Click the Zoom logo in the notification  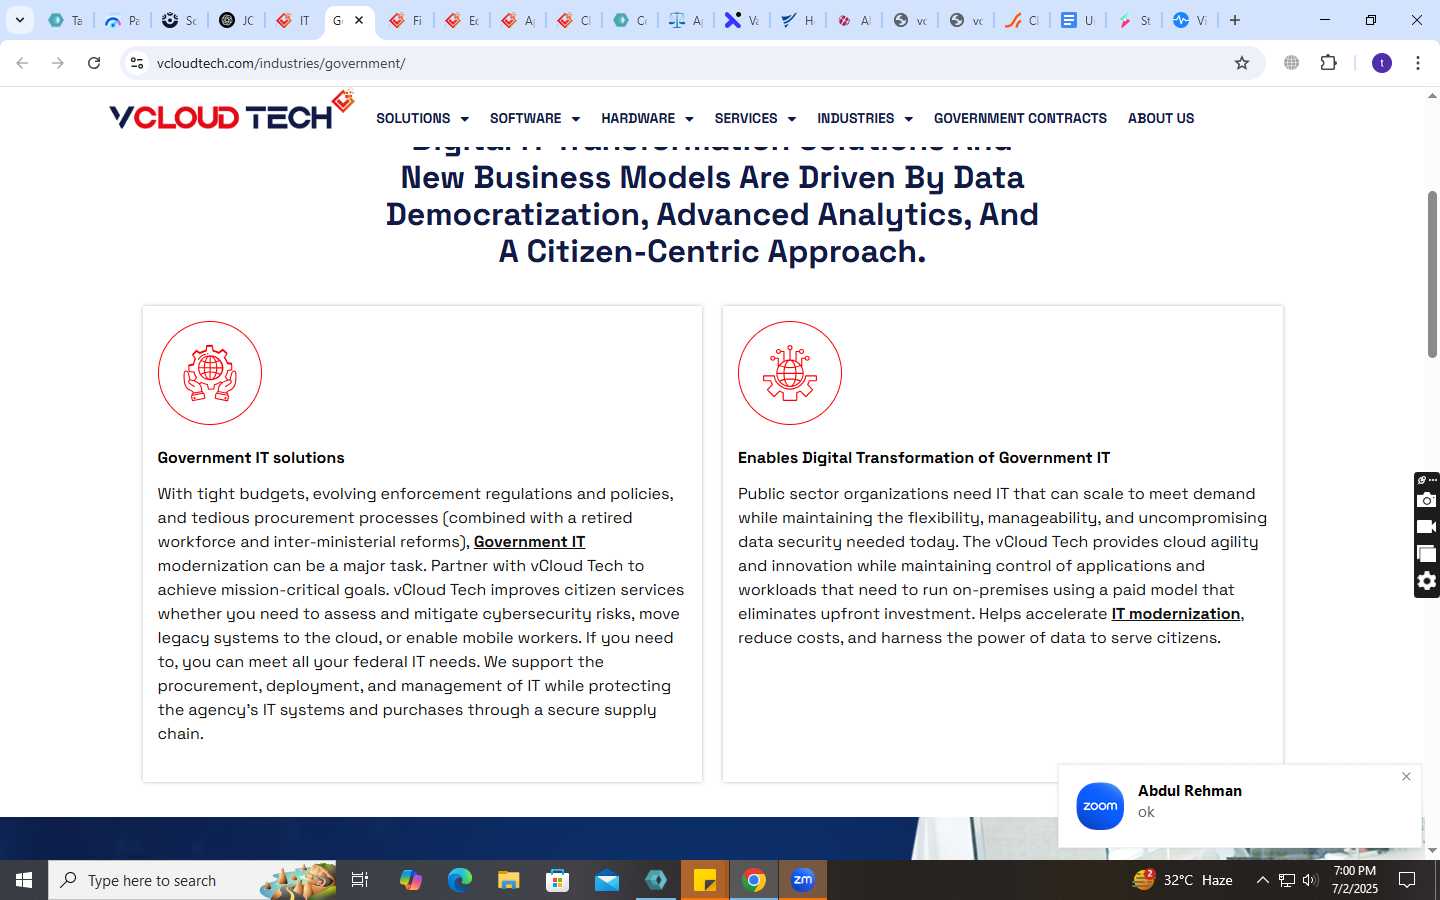(x=1100, y=806)
